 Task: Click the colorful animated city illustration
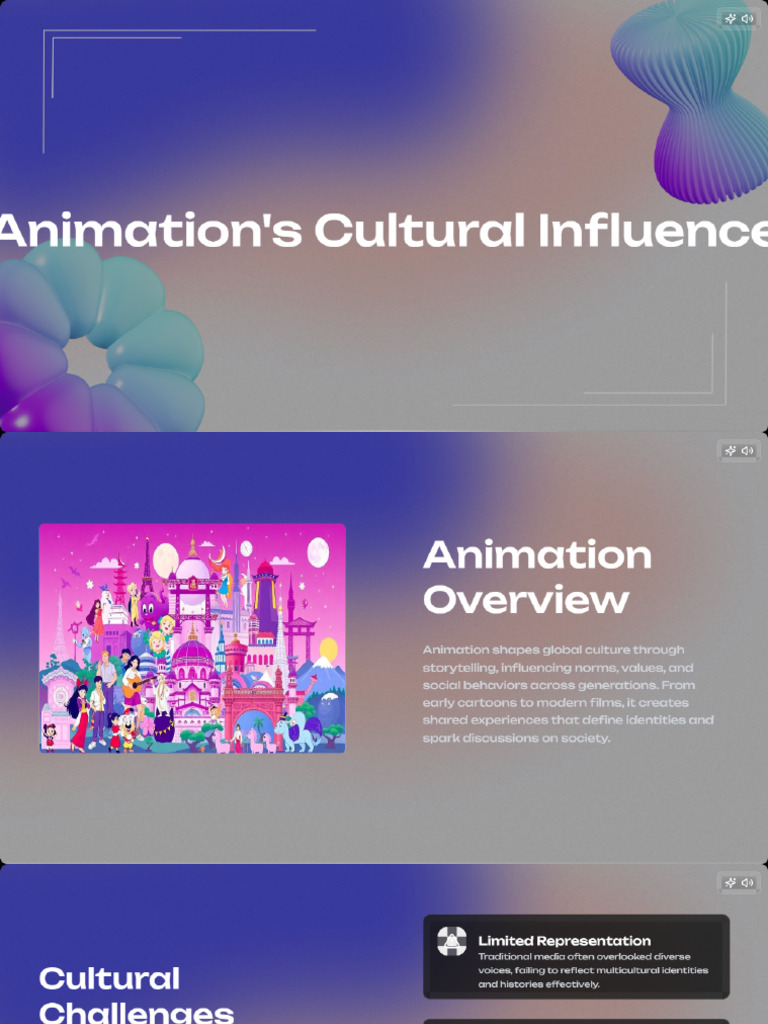coord(192,639)
